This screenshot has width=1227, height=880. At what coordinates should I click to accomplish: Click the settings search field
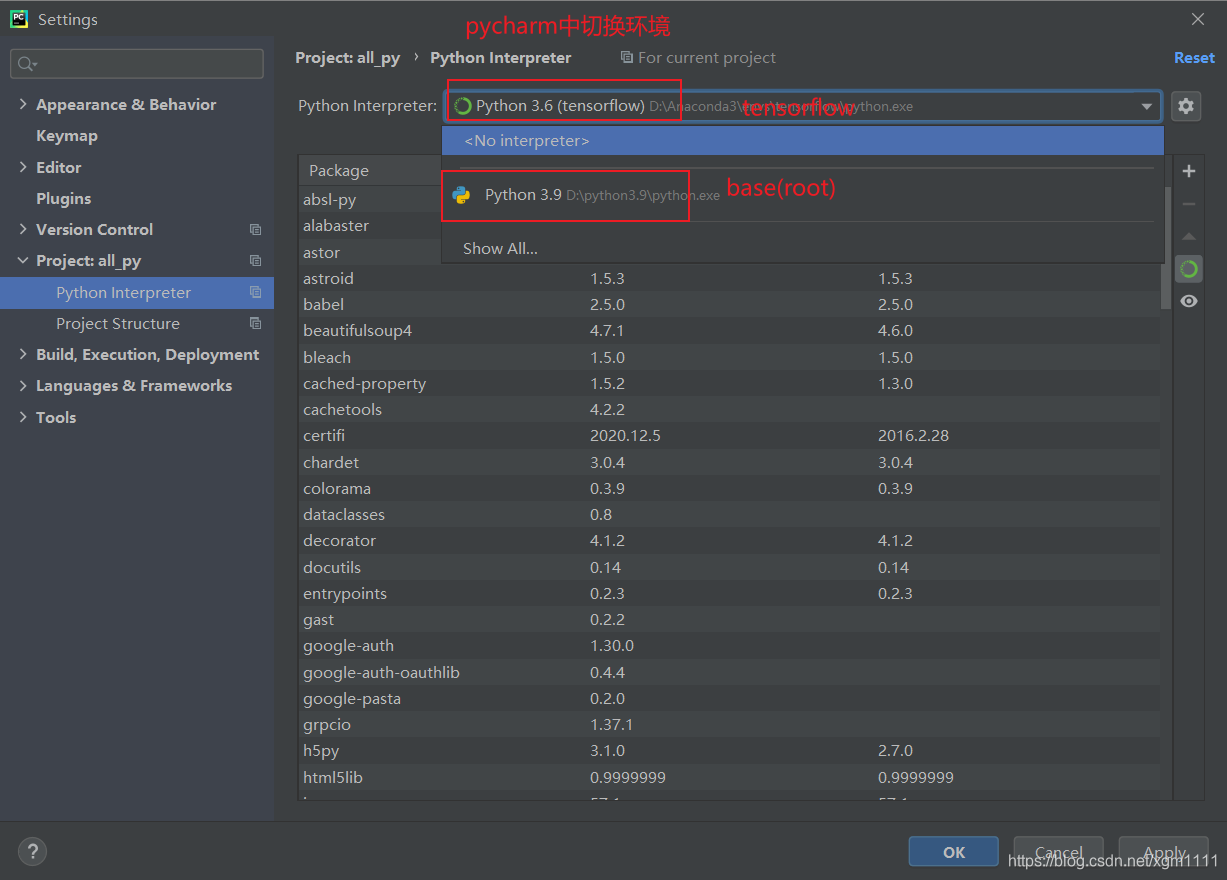point(137,64)
